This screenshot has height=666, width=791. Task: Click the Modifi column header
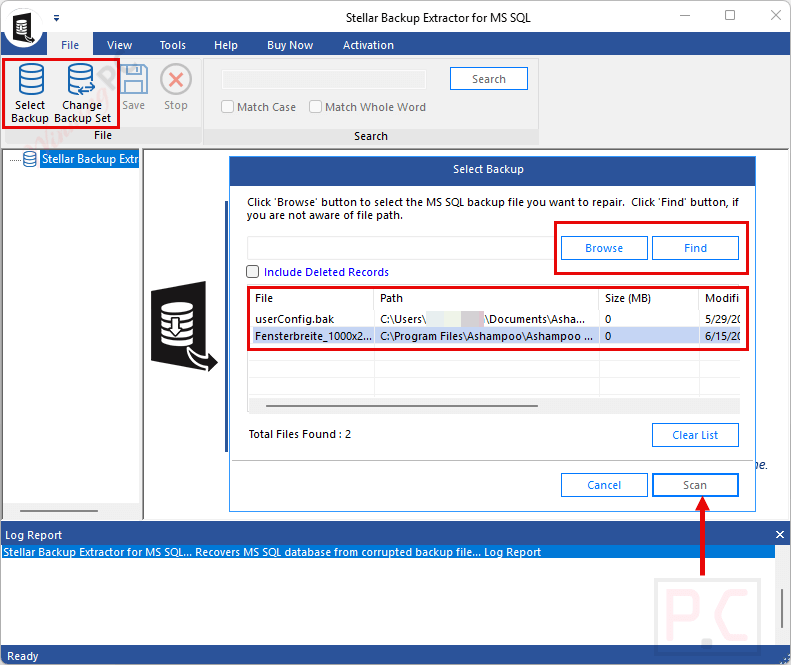(720, 299)
